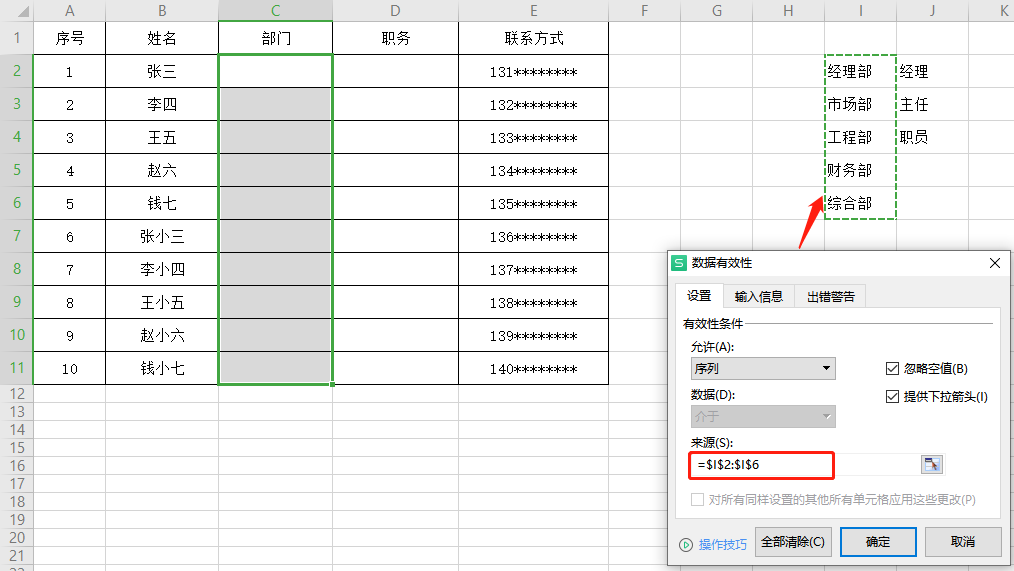
Task: Click the cell containing 财务部
Action: point(860,170)
